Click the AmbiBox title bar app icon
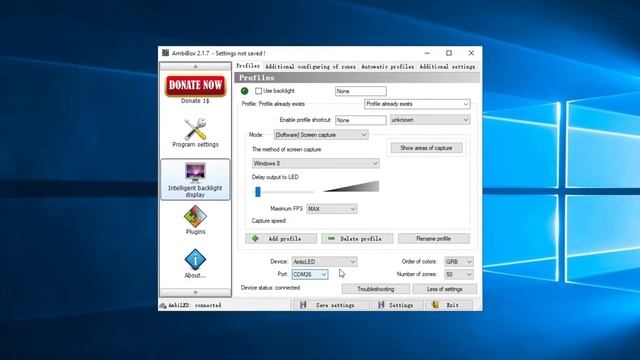Screen dimensions: 640x360 165,53
